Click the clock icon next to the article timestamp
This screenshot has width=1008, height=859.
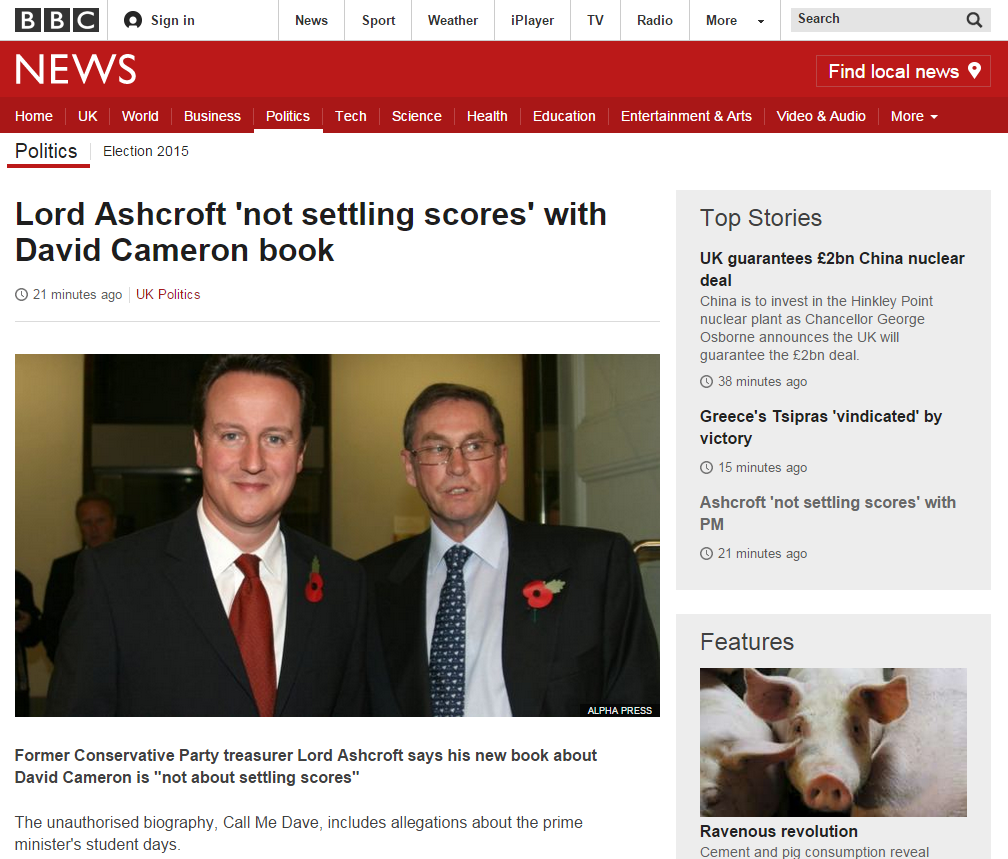(x=21, y=294)
